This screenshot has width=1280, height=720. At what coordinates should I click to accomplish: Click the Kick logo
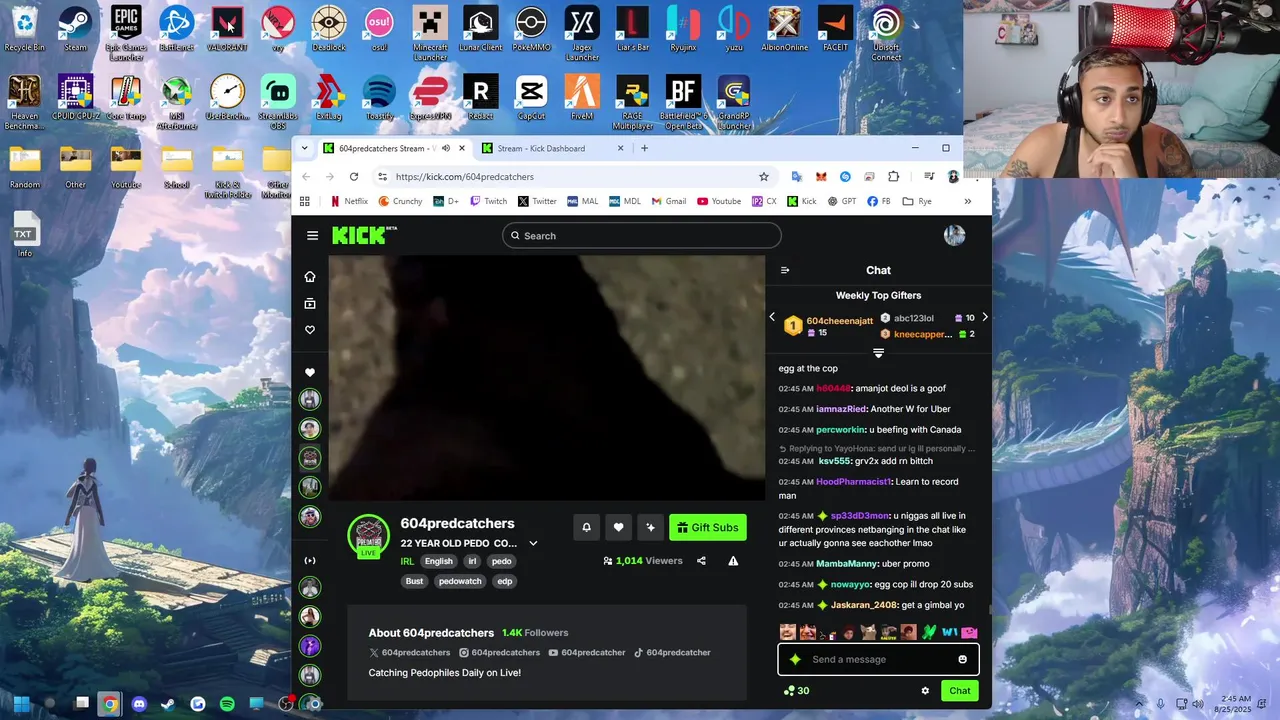point(365,235)
